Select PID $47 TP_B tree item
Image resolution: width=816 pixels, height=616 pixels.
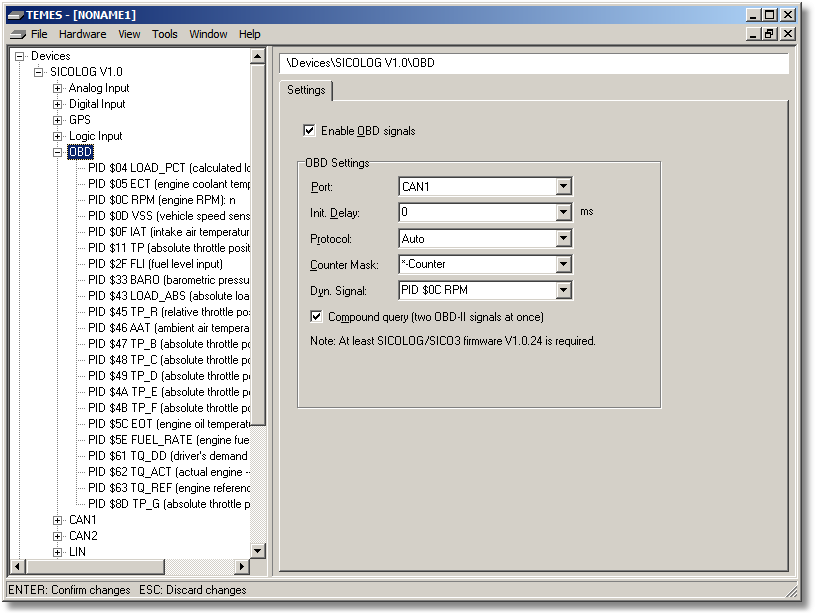point(169,344)
